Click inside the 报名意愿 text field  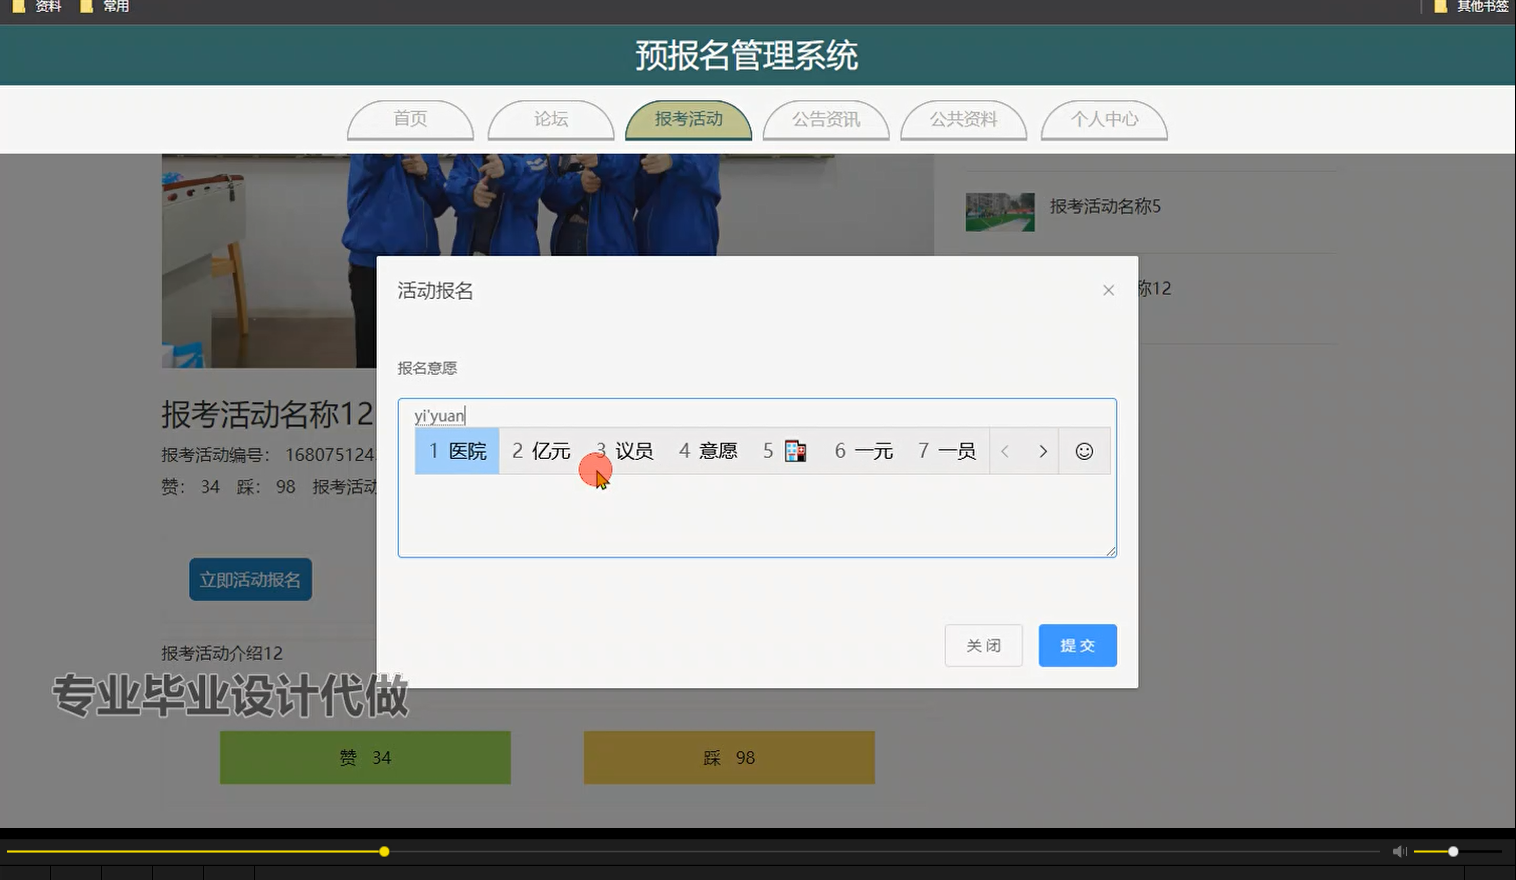[x=757, y=520]
